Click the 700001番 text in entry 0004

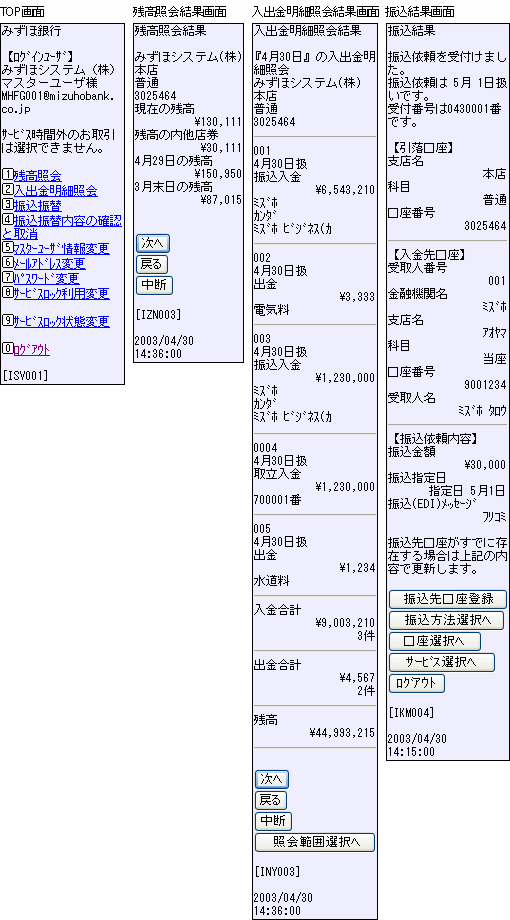[277, 499]
